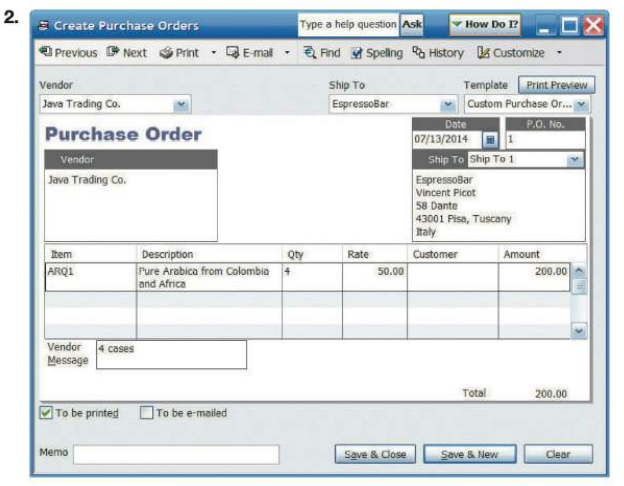This screenshot has width=624, height=486.
Task: Click the Print Preview button
Action: click(x=556, y=86)
